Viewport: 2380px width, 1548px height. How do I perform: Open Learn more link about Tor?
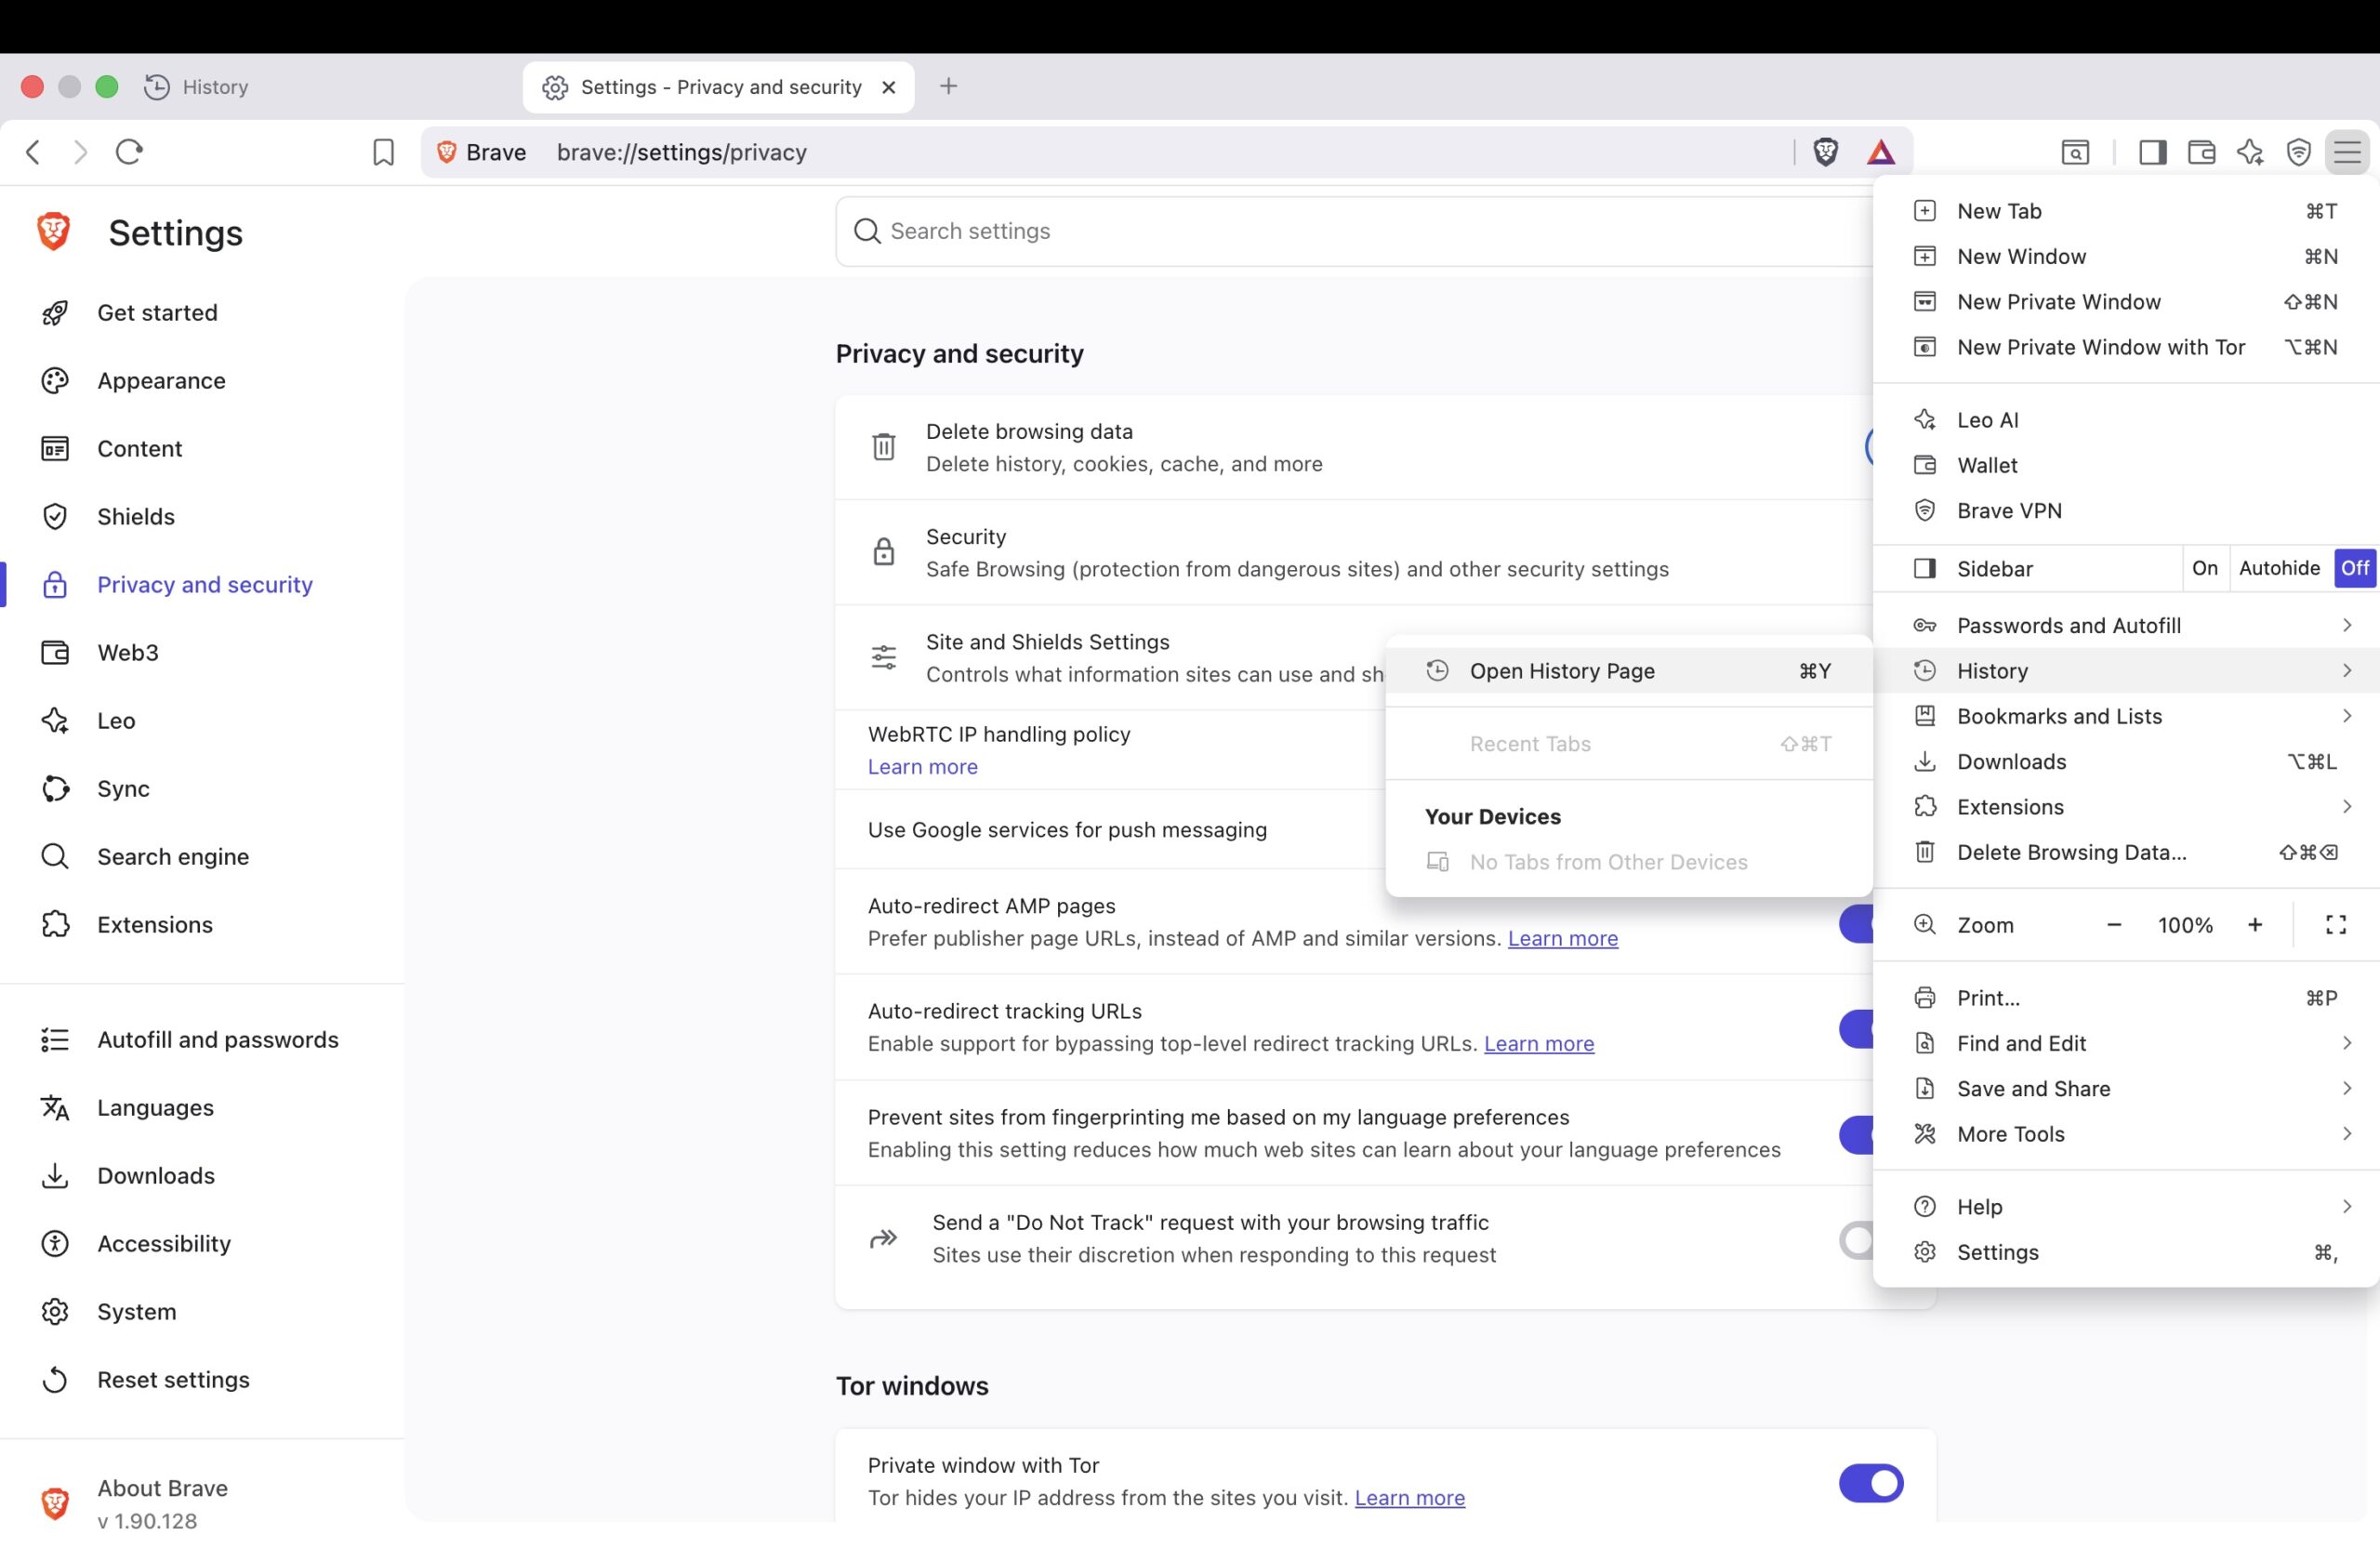click(x=1409, y=1498)
